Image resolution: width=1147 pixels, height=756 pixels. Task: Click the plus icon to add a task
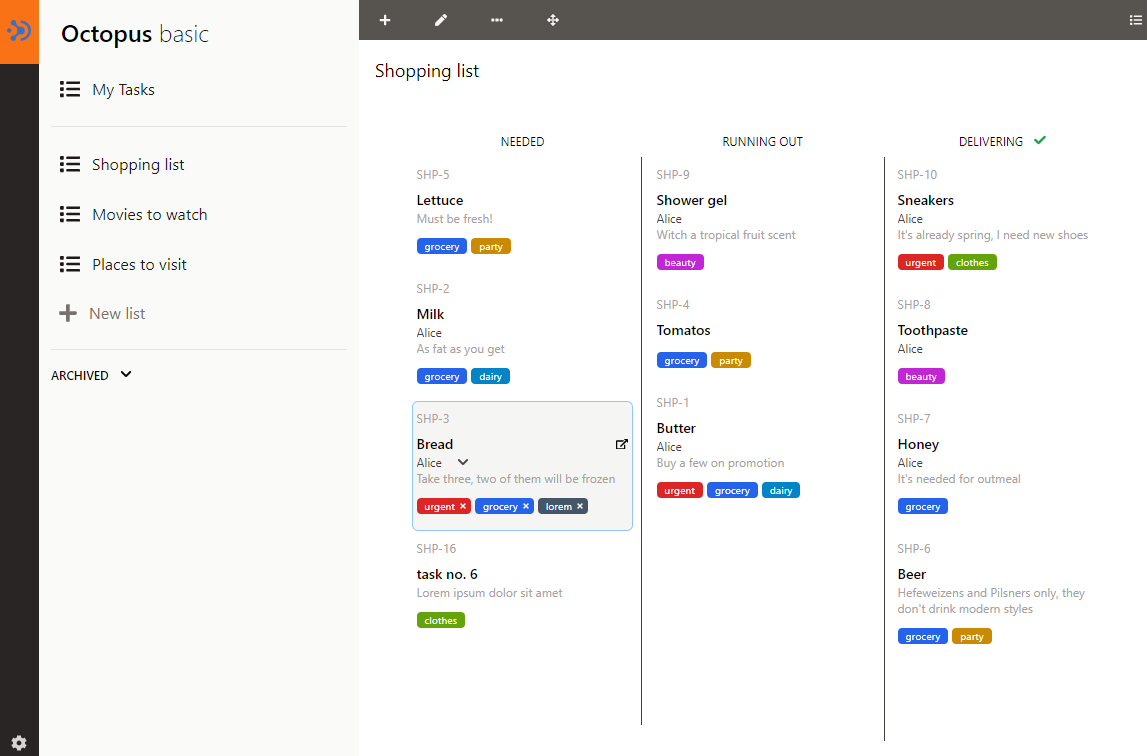[385, 20]
